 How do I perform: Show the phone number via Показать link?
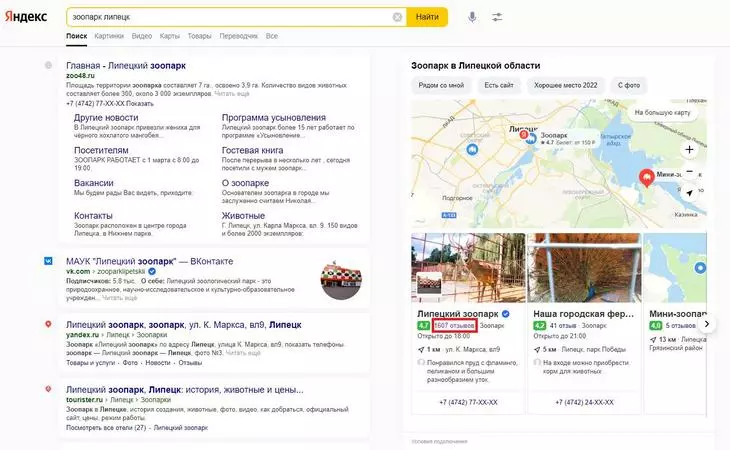[140, 104]
